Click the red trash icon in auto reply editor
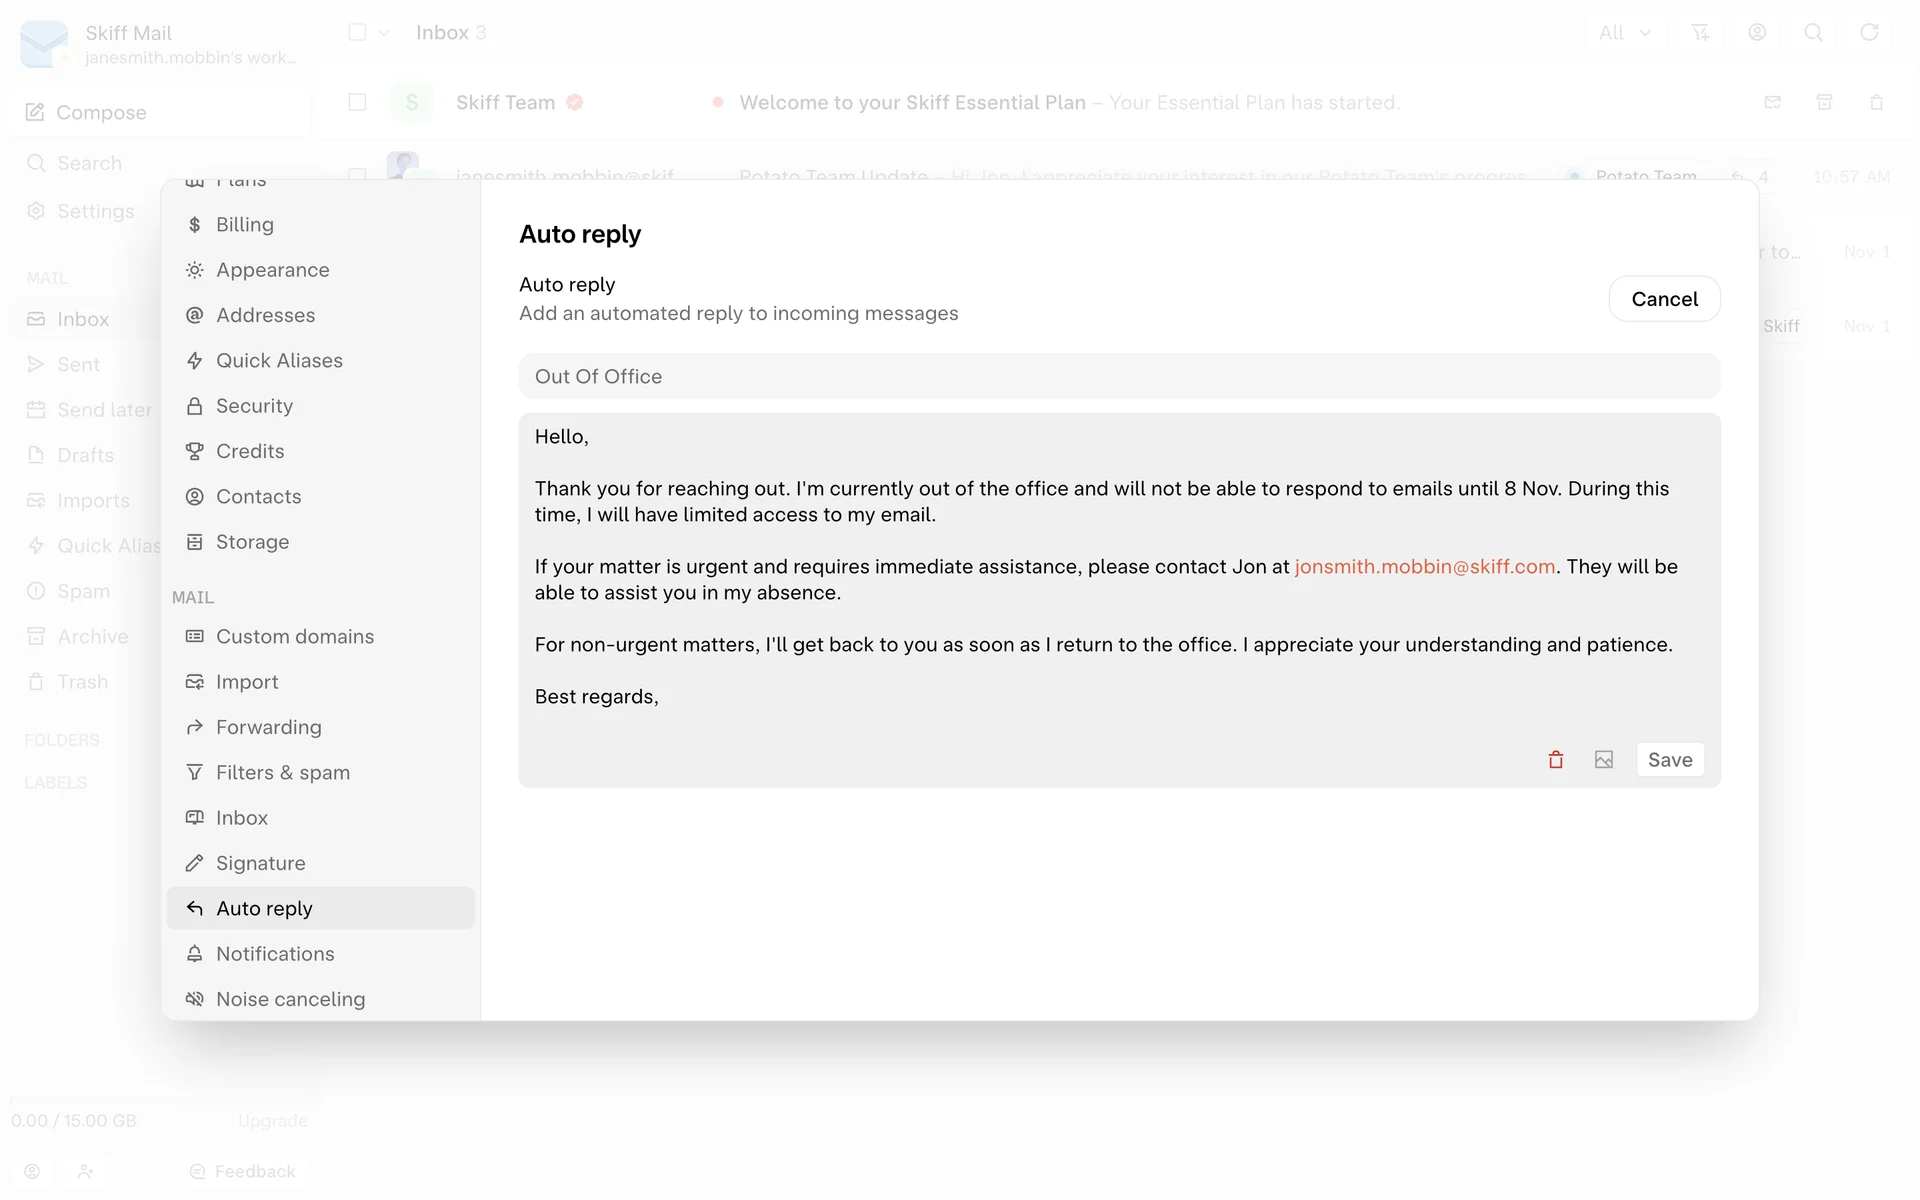 click(x=1555, y=760)
